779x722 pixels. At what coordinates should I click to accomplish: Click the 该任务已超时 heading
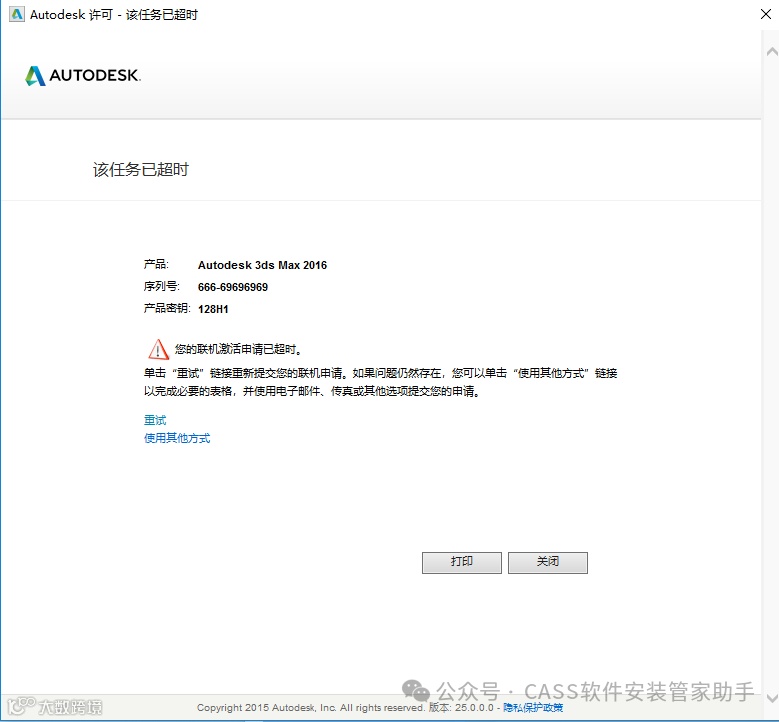point(141,169)
